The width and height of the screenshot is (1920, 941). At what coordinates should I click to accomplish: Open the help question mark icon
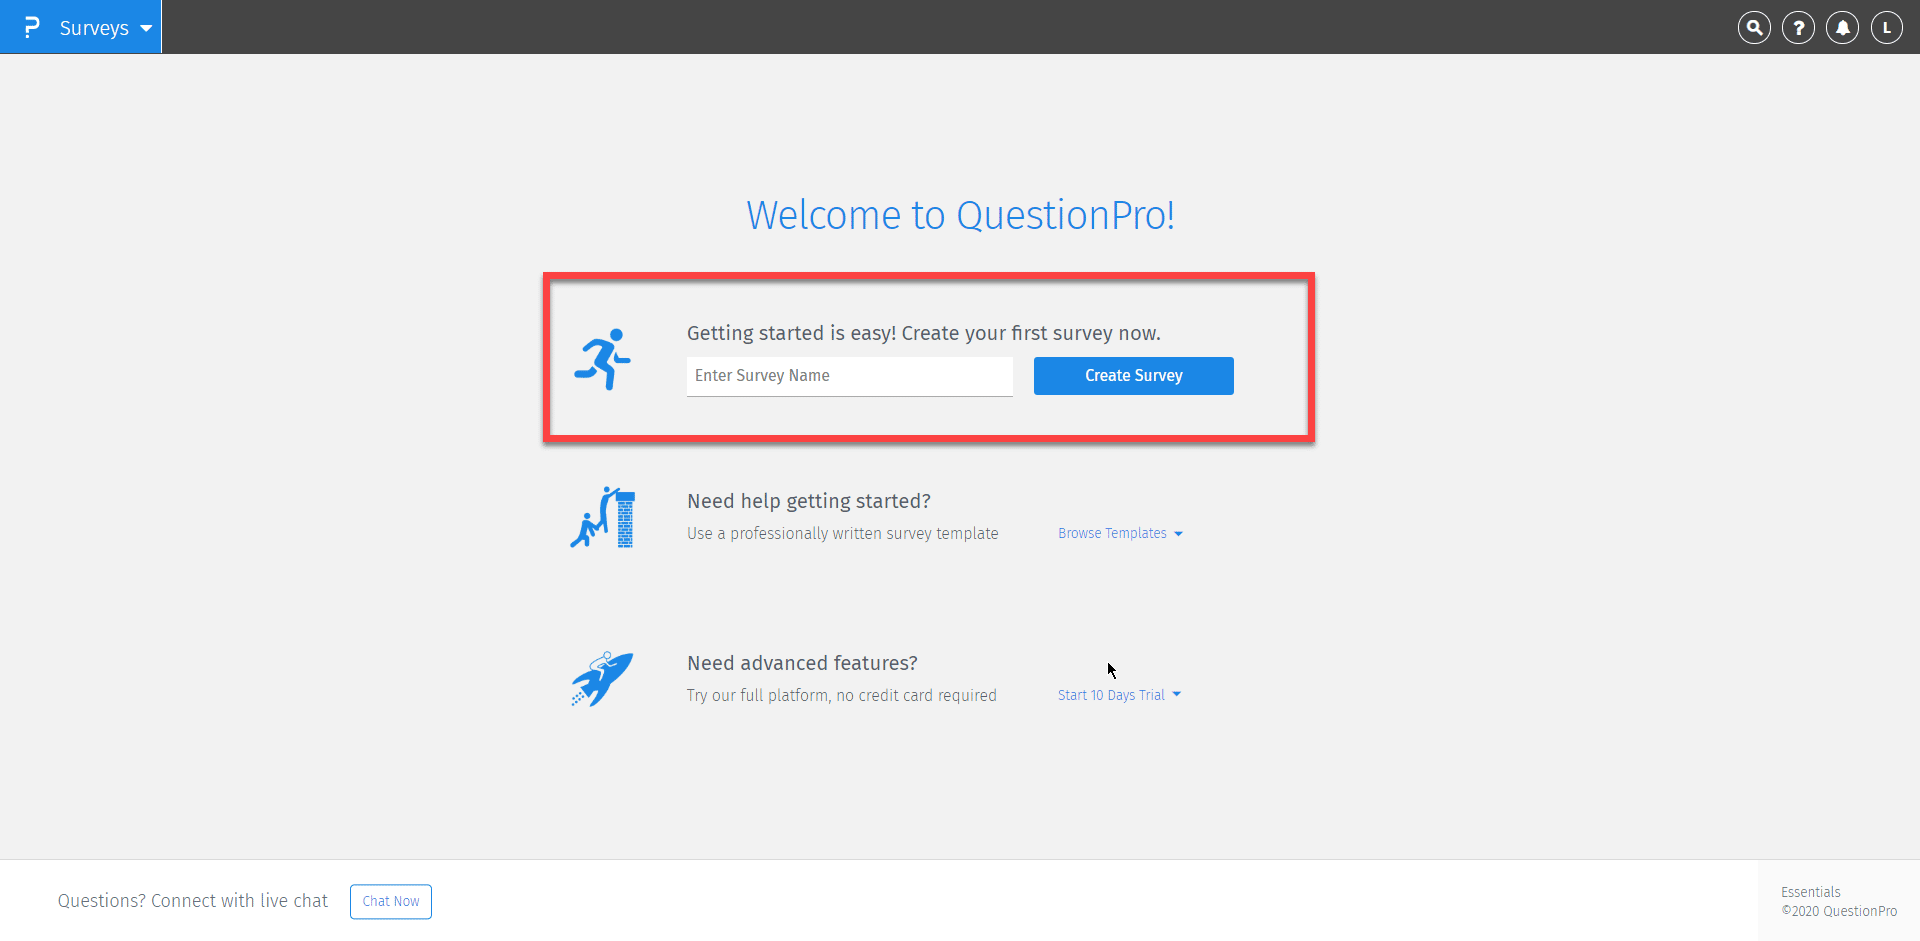tap(1798, 28)
